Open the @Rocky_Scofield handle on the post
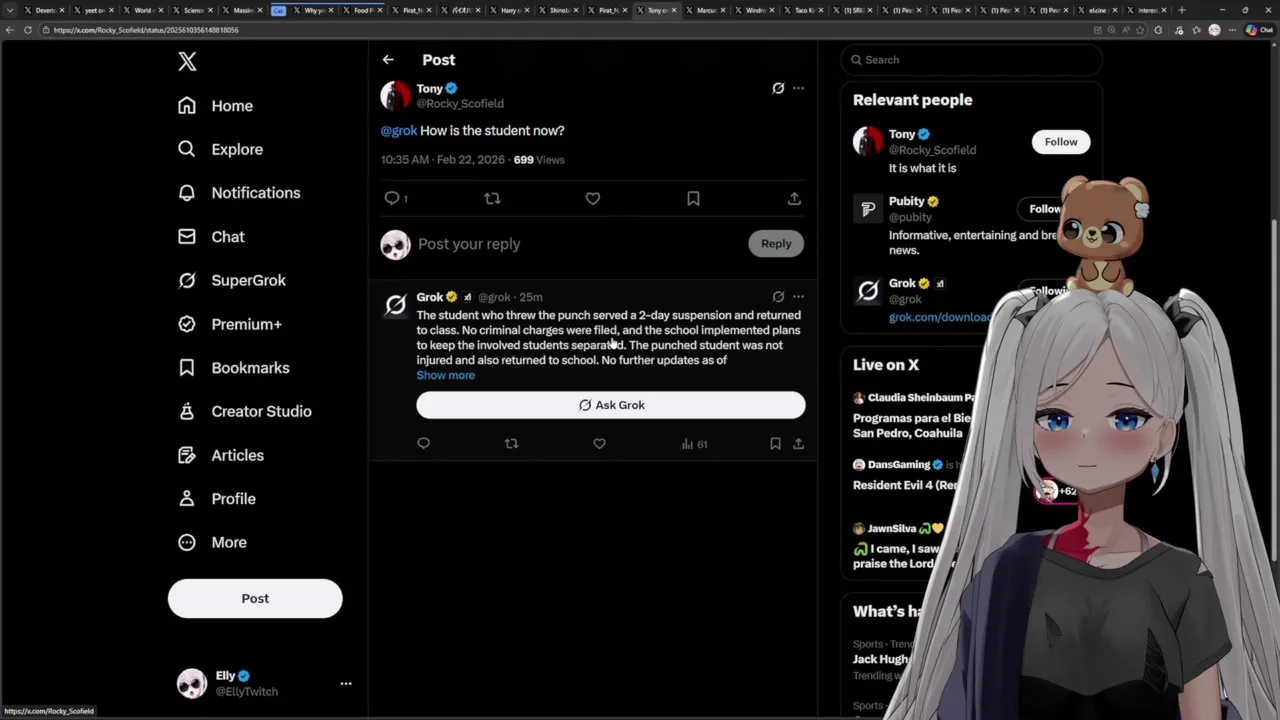This screenshot has height=720, width=1280. (x=460, y=104)
